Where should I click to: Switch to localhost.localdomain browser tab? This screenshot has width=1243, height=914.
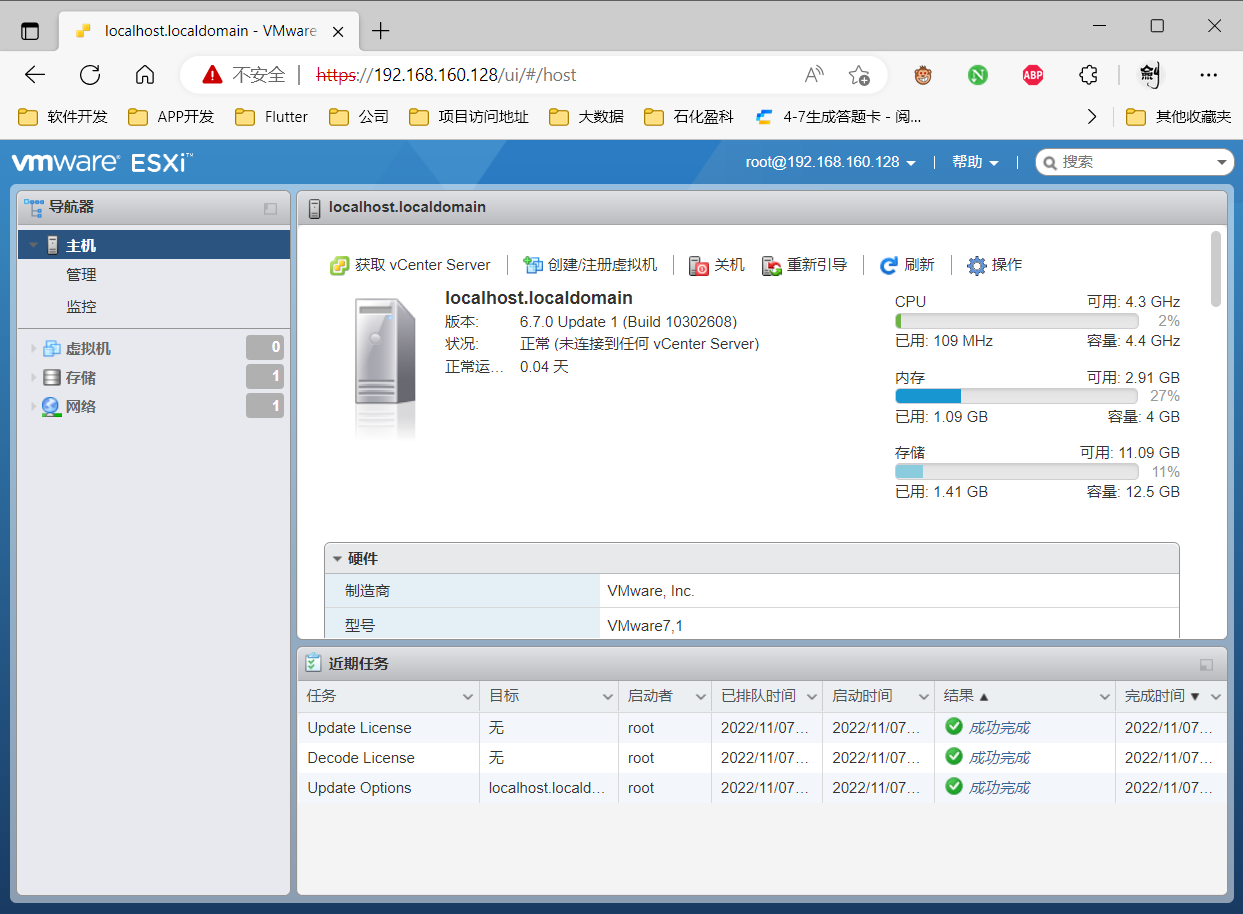pos(208,31)
